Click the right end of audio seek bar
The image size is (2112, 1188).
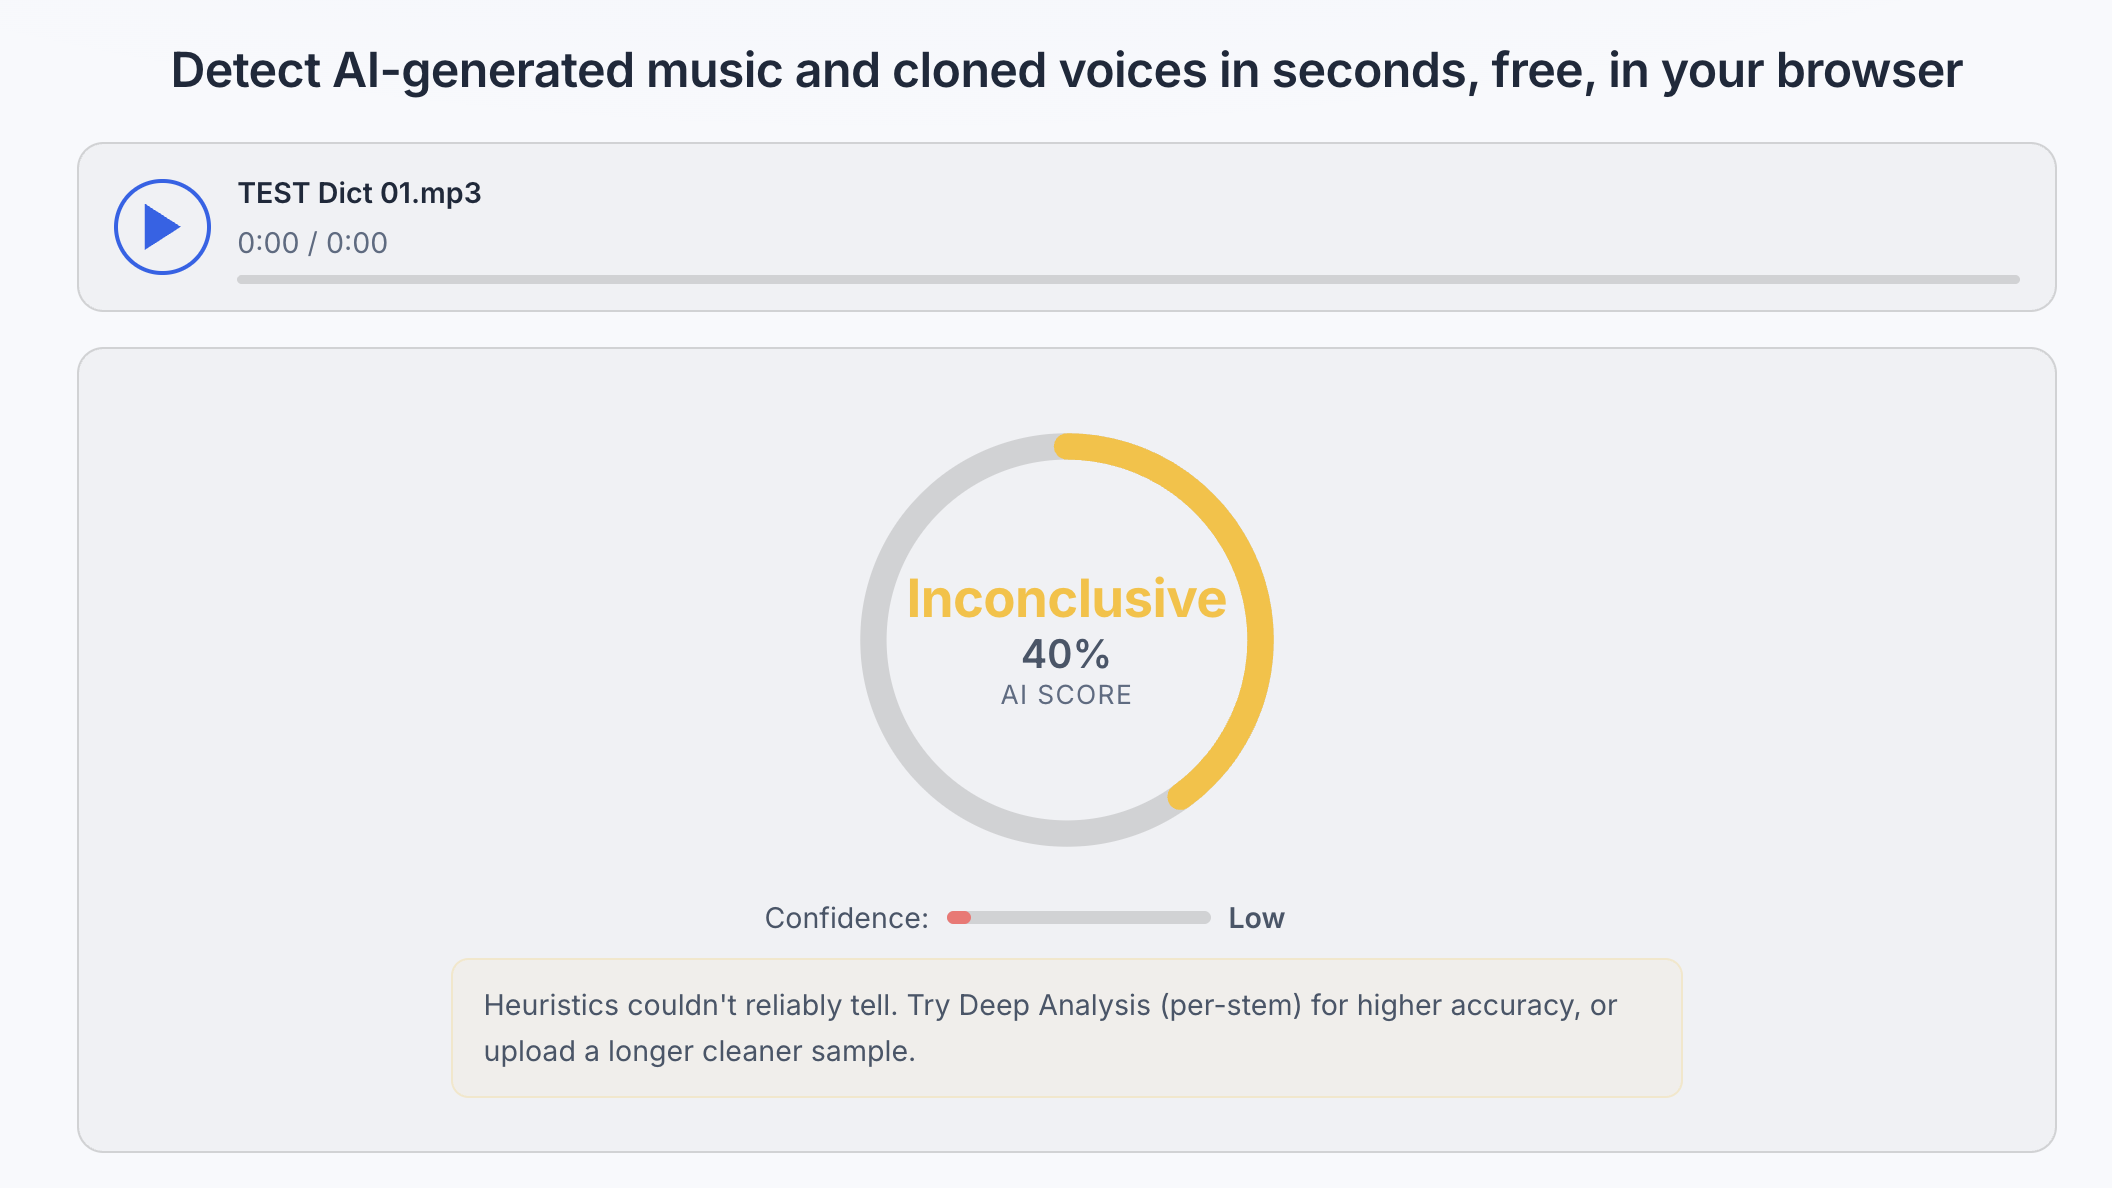point(2012,279)
